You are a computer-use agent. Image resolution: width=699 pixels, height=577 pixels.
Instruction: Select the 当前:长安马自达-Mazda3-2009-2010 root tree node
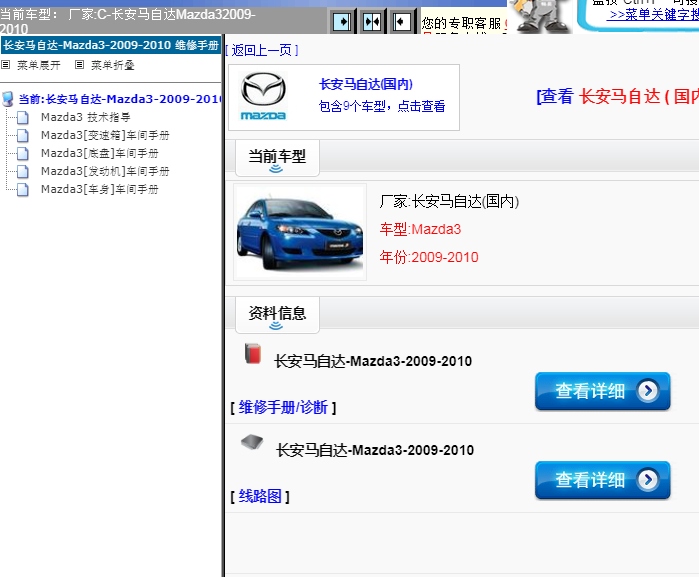(x=119, y=99)
